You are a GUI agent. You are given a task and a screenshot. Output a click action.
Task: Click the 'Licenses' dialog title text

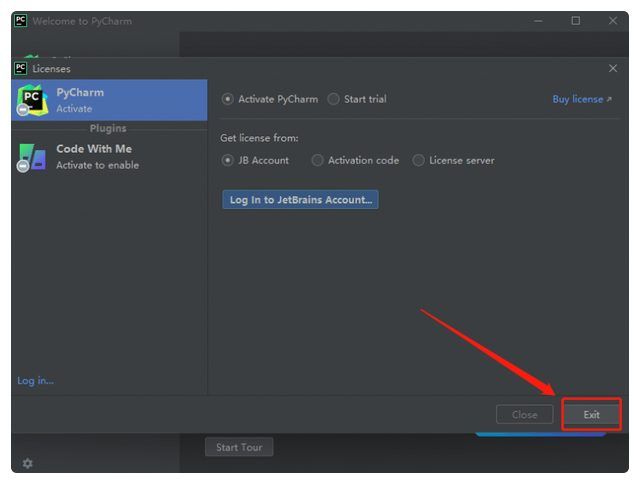click(x=52, y=69)
